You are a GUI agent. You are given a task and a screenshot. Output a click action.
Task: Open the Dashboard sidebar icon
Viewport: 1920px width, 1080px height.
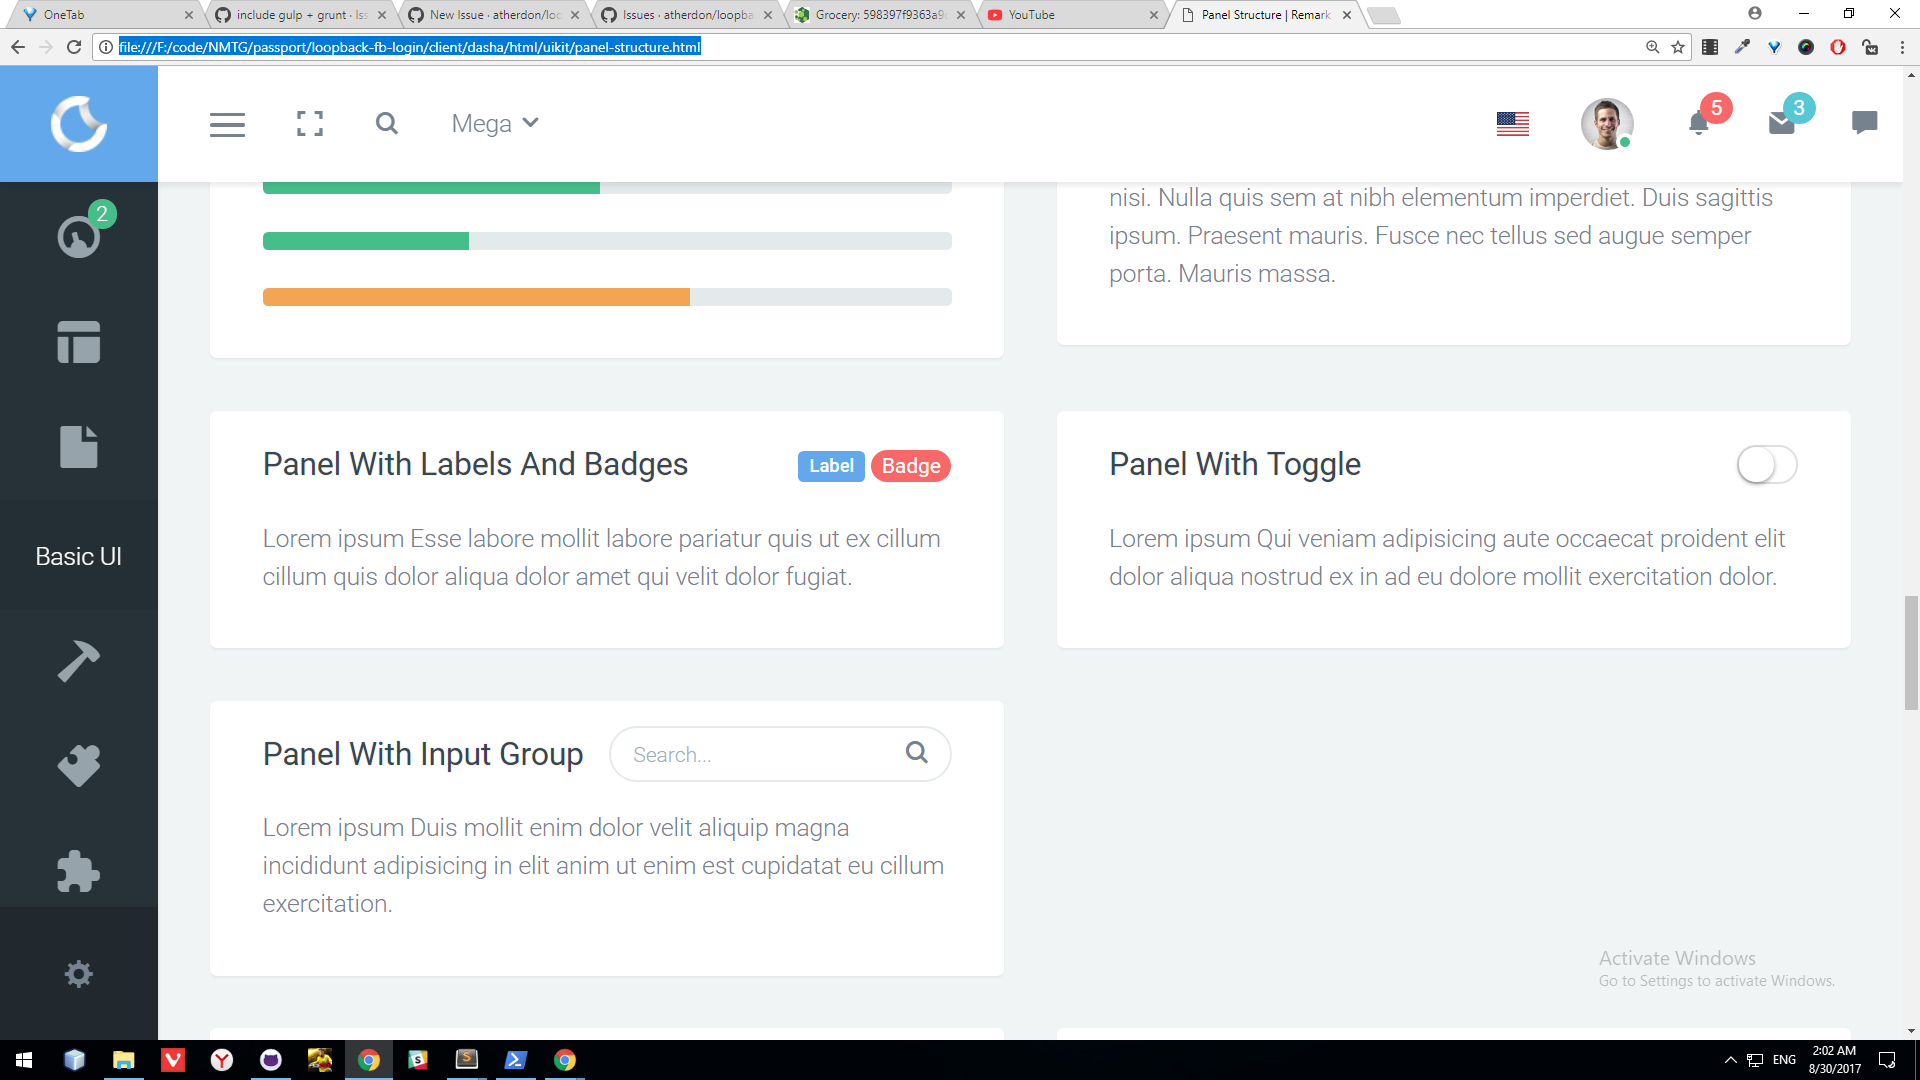(x=79, y=236)
